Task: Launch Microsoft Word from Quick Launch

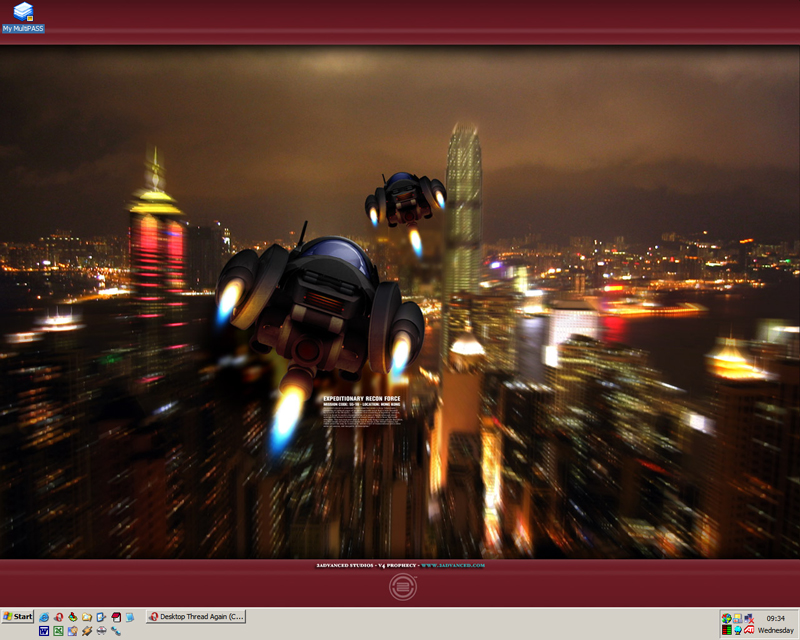Action: tap(45, 631)
